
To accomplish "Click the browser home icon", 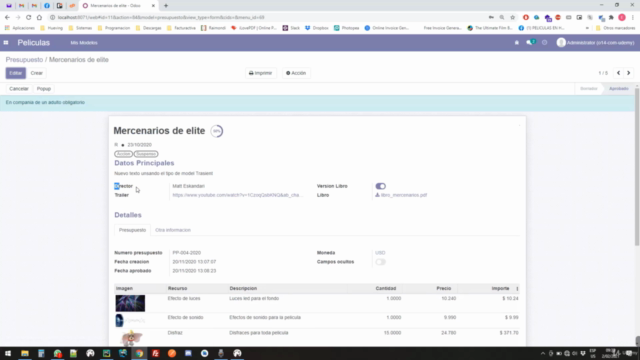I will [39, 17].
